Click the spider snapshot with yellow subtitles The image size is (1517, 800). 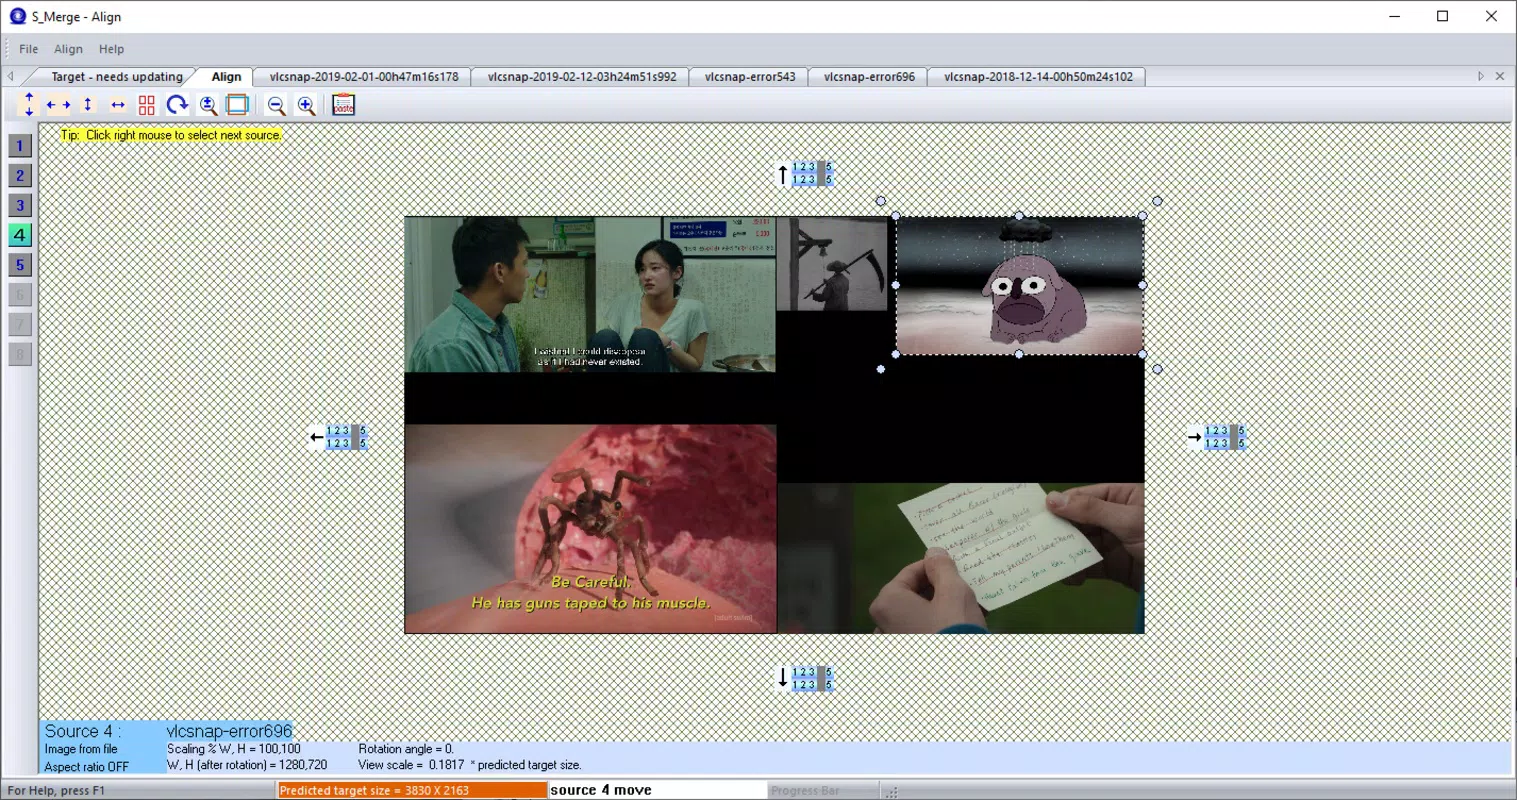point(590,529)
